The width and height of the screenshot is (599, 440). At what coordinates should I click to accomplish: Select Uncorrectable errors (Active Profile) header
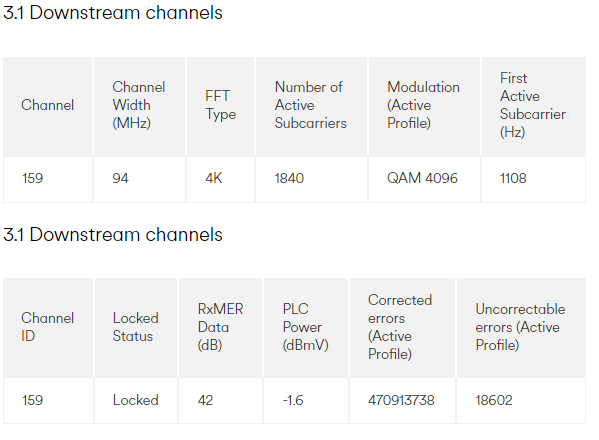(x=520, y=327)
